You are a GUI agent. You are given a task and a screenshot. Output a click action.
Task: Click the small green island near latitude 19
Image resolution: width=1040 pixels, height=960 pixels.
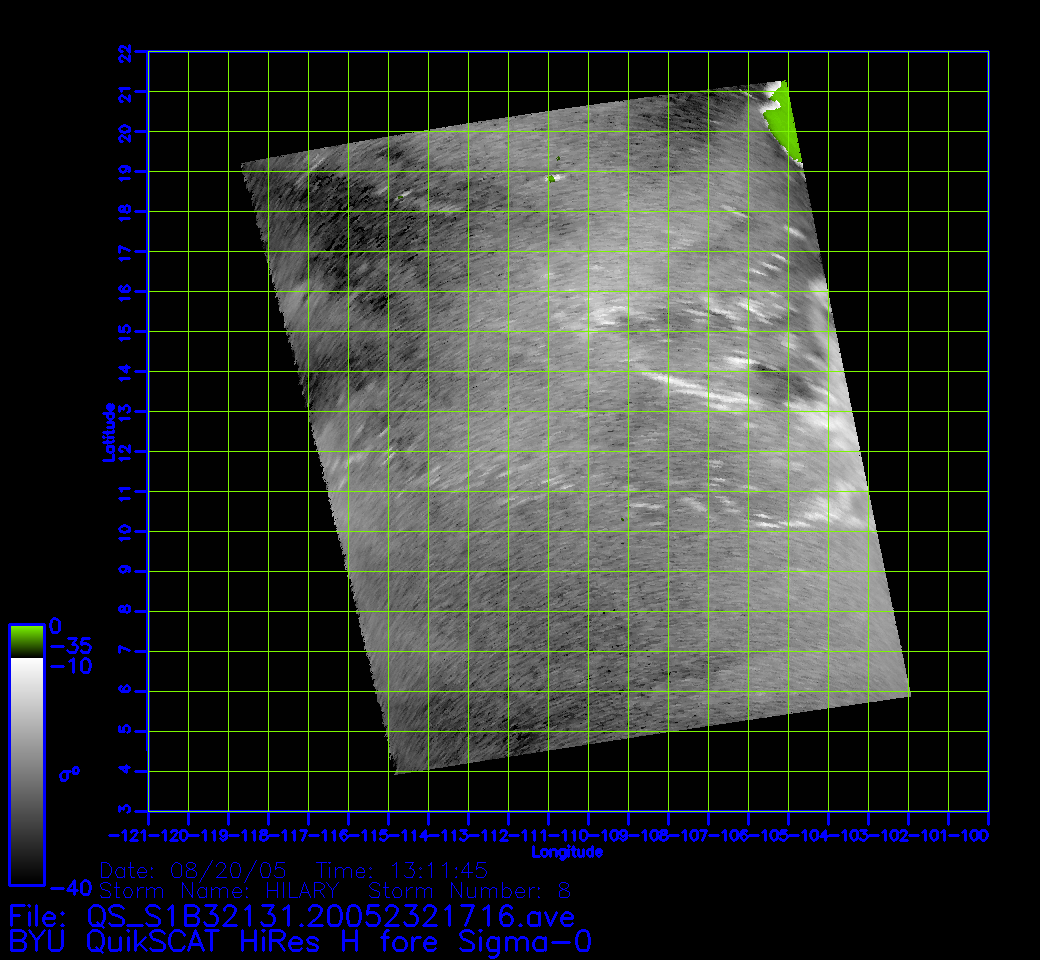pos(550,178)
